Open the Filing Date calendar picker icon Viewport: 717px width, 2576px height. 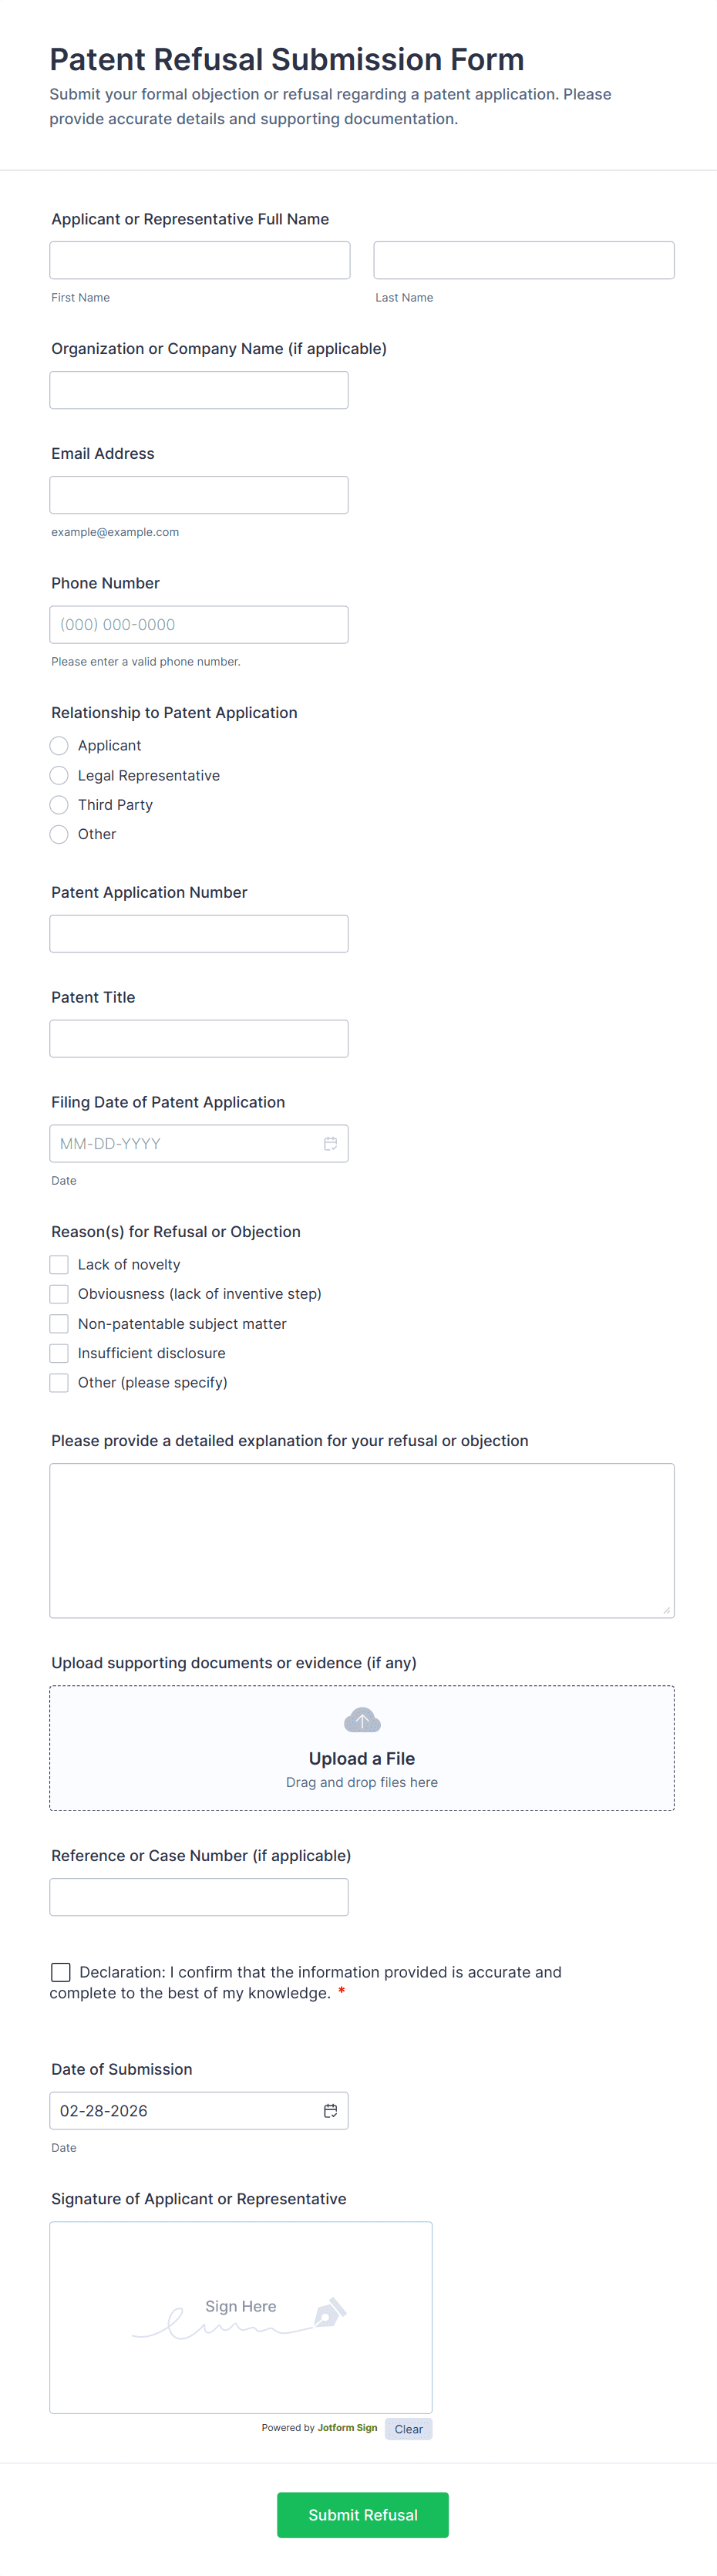click(330, 1143)
